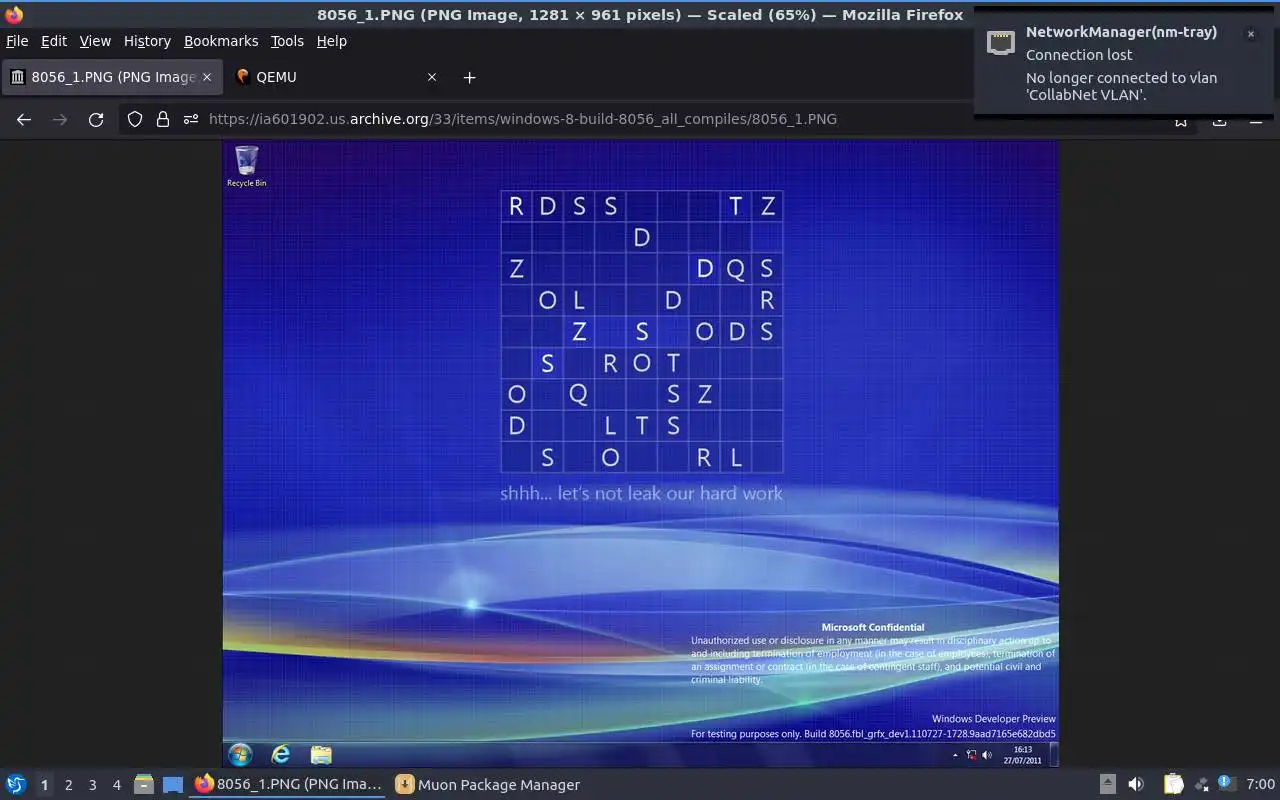Click the 'Windows Developer Preview' watermark text
Image resolution: width=1280 pixels, height=800 pixels.
point(994,719)
